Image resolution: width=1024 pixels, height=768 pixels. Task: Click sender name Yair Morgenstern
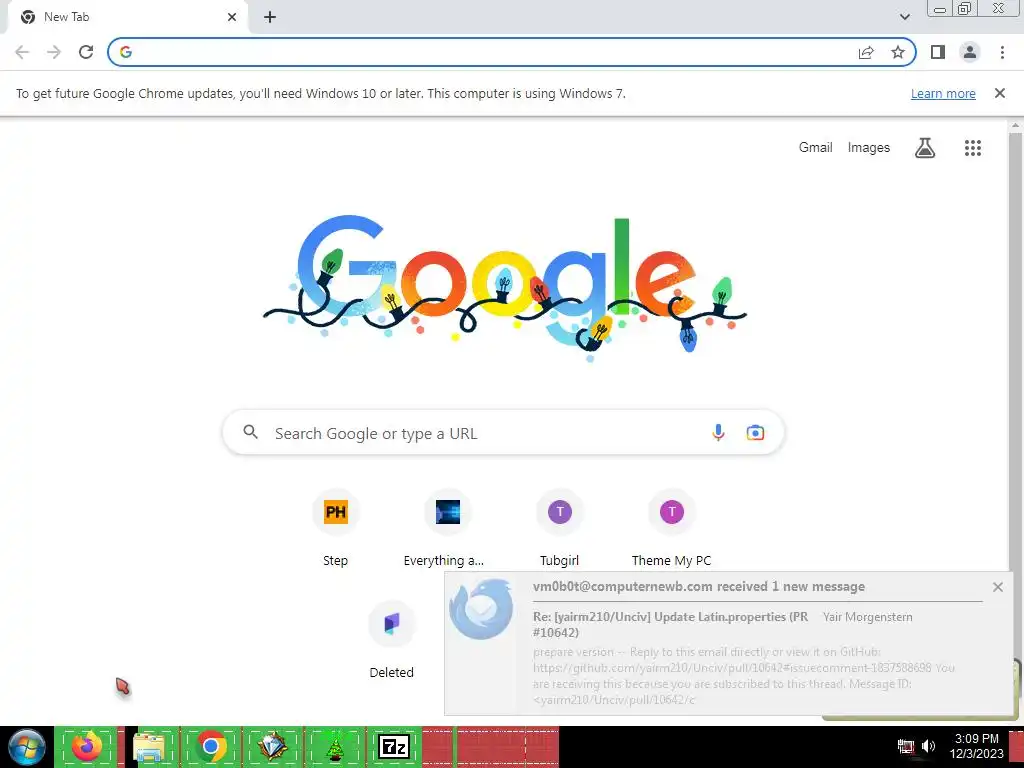(x=867, y=617)
